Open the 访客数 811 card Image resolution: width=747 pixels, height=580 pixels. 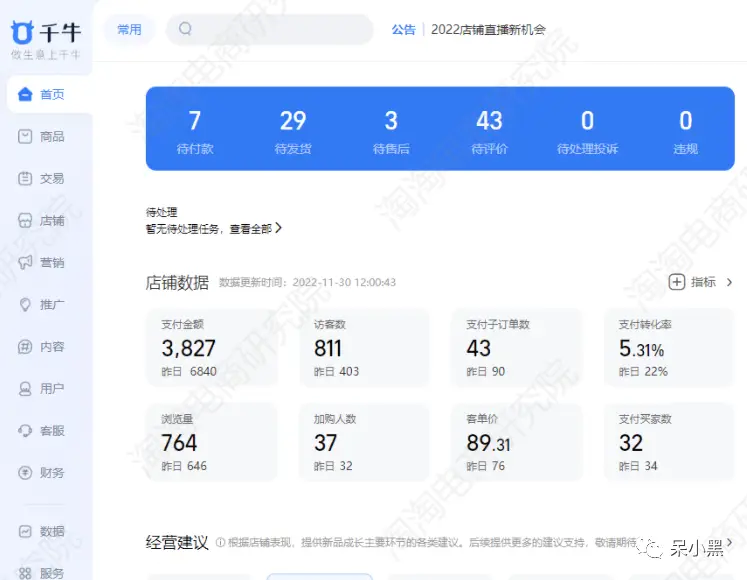coord(364,347)
